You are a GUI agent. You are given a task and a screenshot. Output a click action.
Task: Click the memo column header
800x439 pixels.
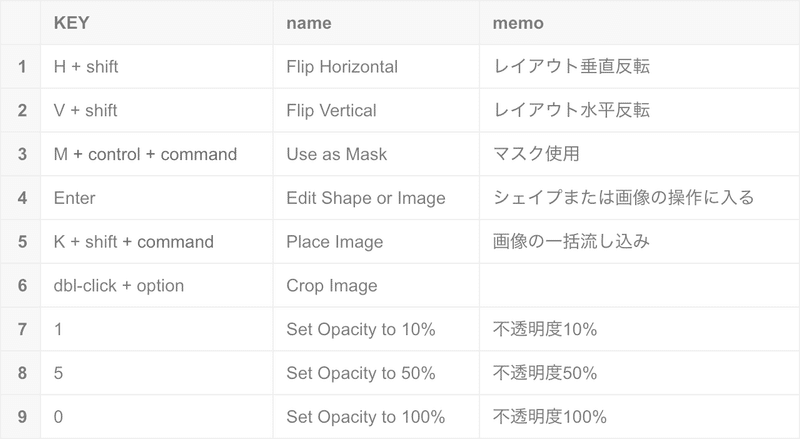639,22
